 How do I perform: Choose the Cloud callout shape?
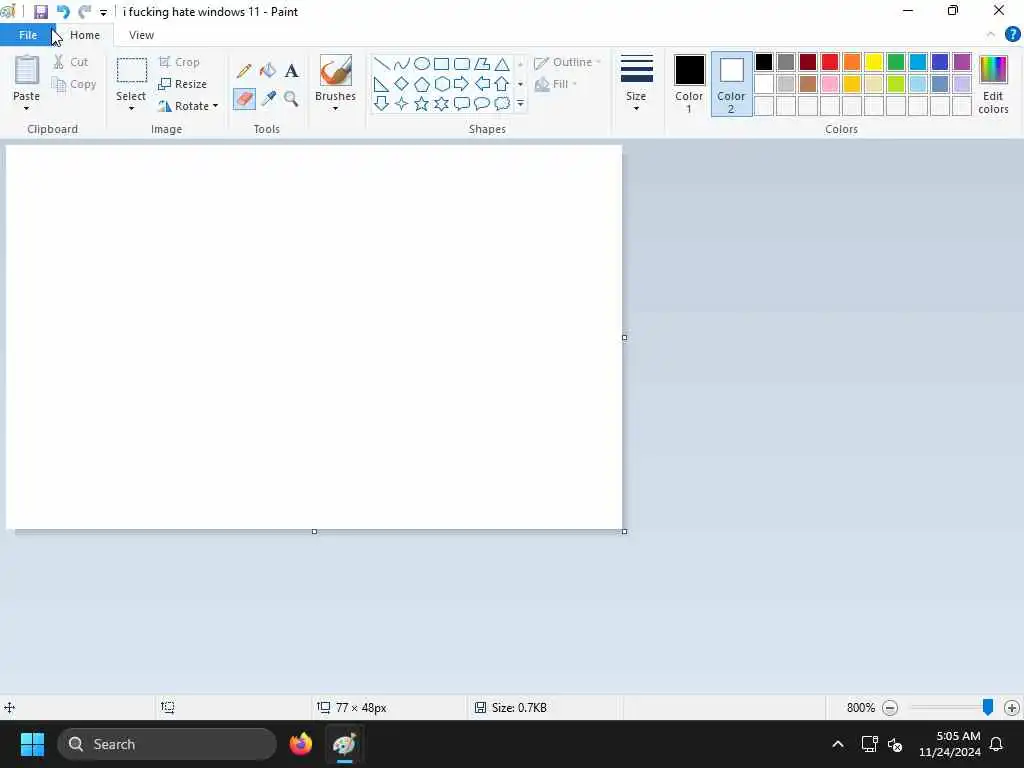pyautogui.click(x=502, y=103)
